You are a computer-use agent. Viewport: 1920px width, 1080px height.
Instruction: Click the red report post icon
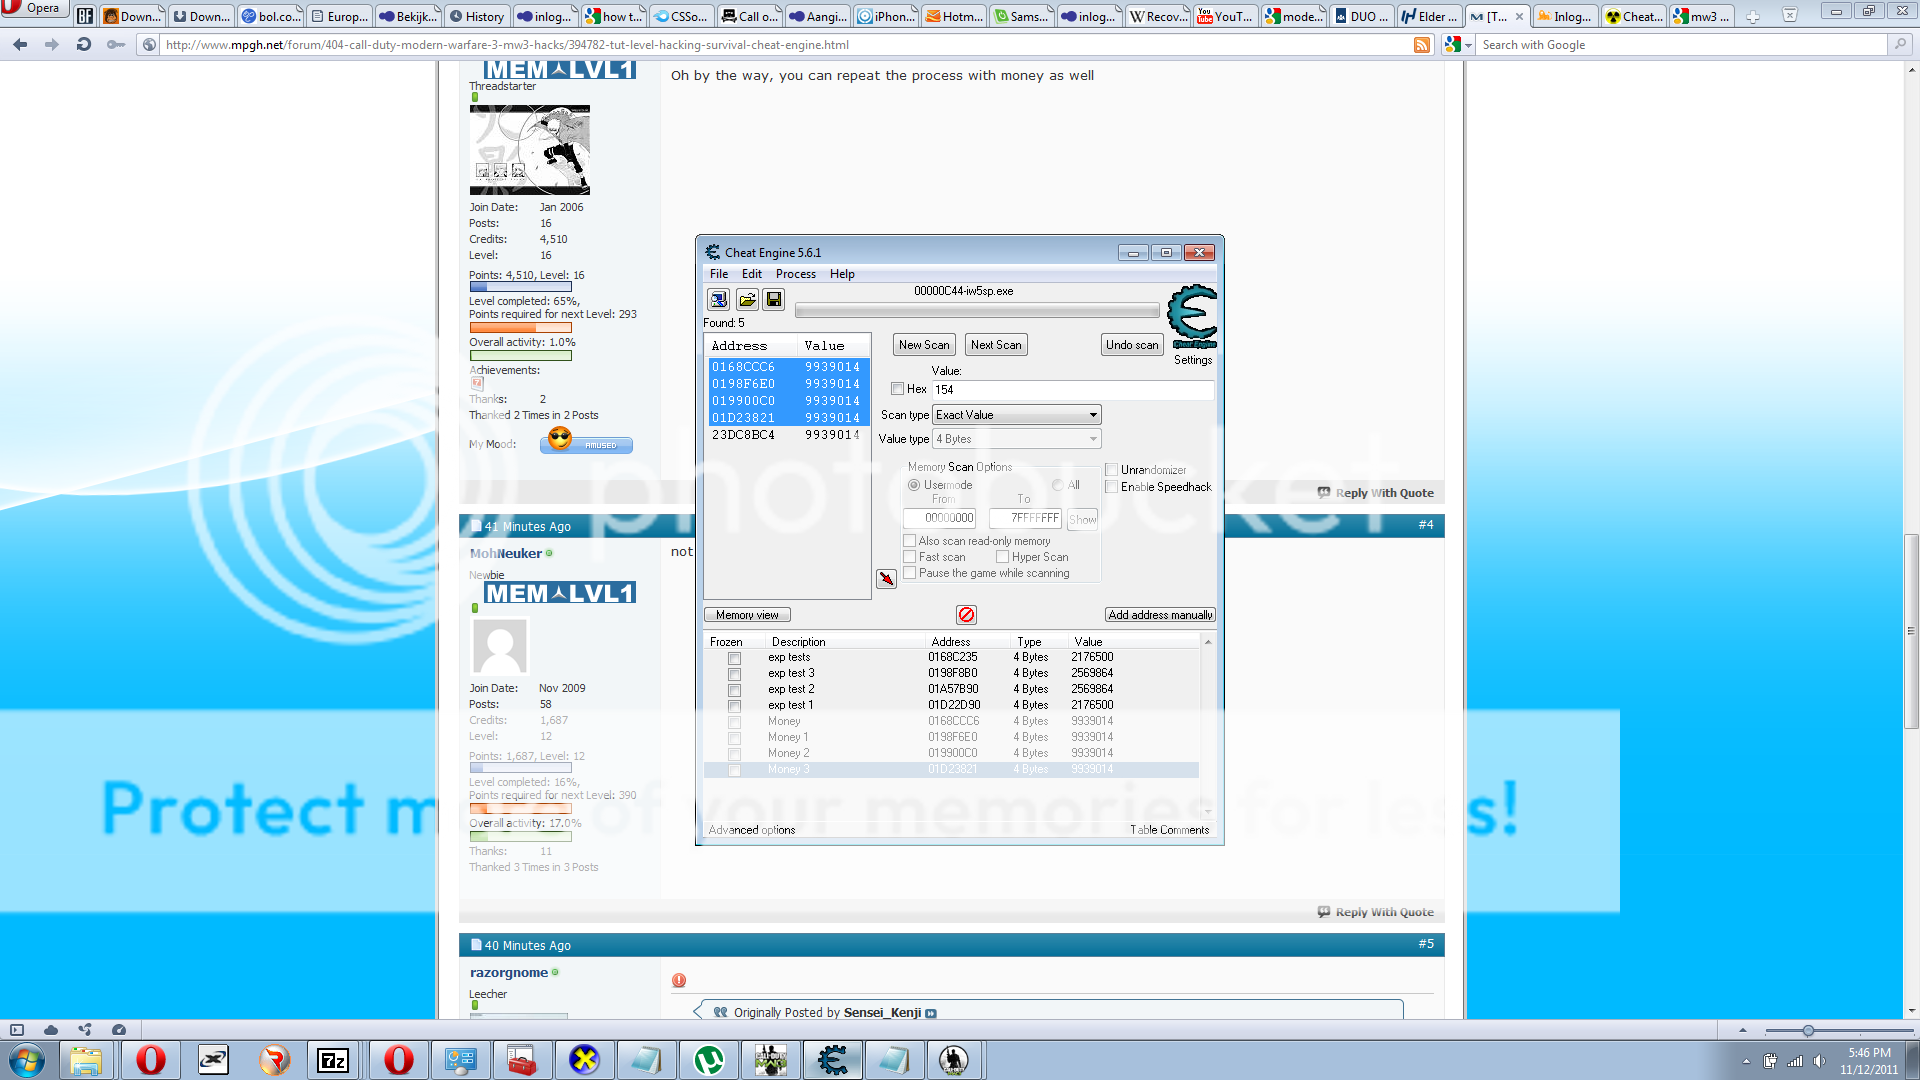[x=679, y=980]
